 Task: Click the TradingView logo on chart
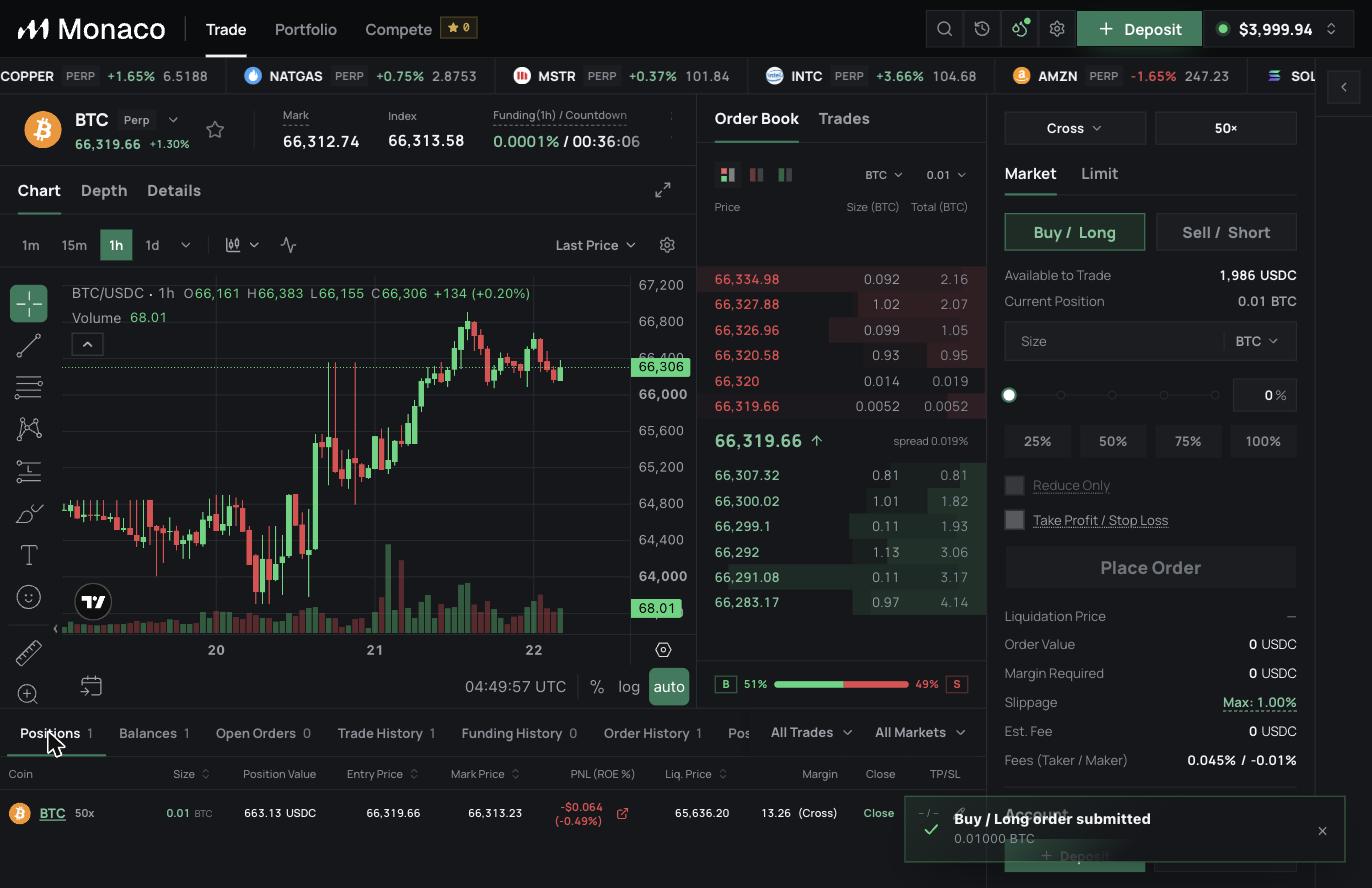click(x=93, y=602)
